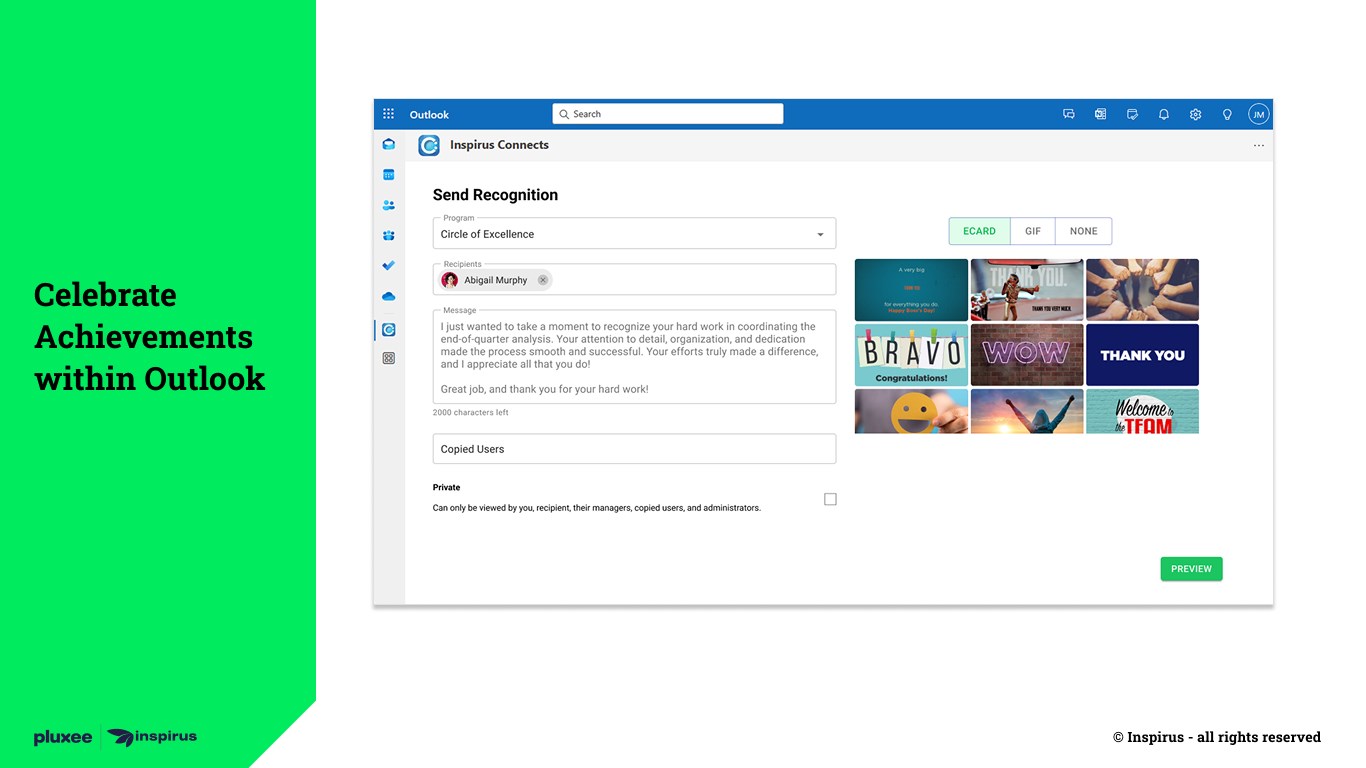Open the To Do checkmark icon
Image resolution: width=1366 pixels, height=768 pixels.
[389, 265]
